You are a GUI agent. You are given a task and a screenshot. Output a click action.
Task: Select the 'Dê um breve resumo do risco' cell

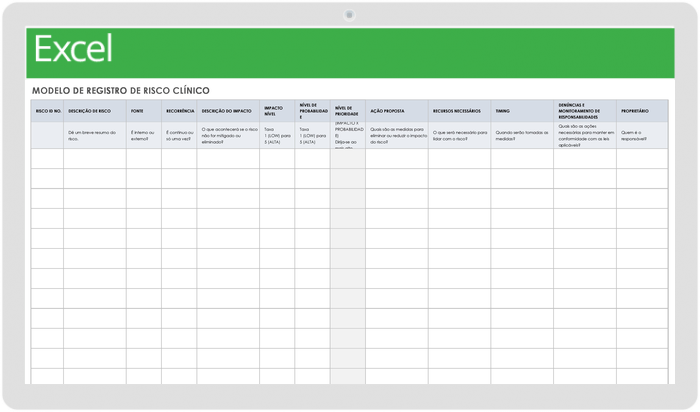pyautogui.click(x=95, y=135)
